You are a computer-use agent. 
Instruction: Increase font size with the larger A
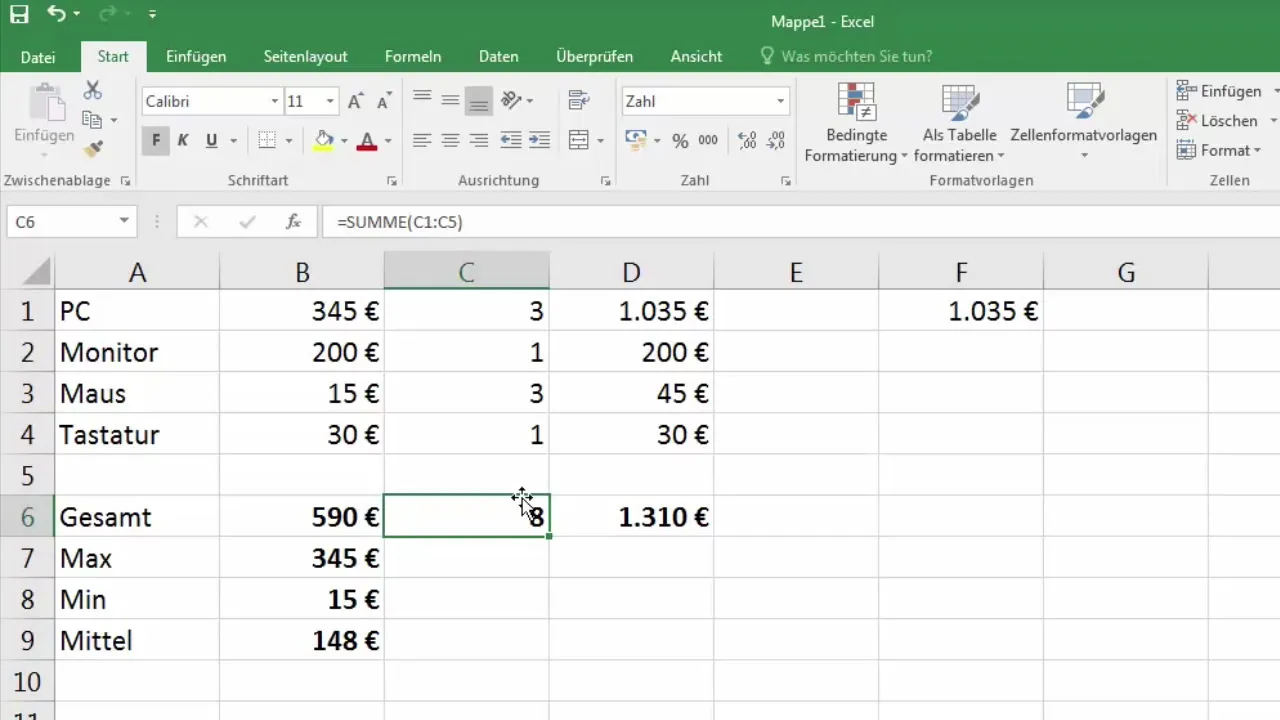click(356, 101)
